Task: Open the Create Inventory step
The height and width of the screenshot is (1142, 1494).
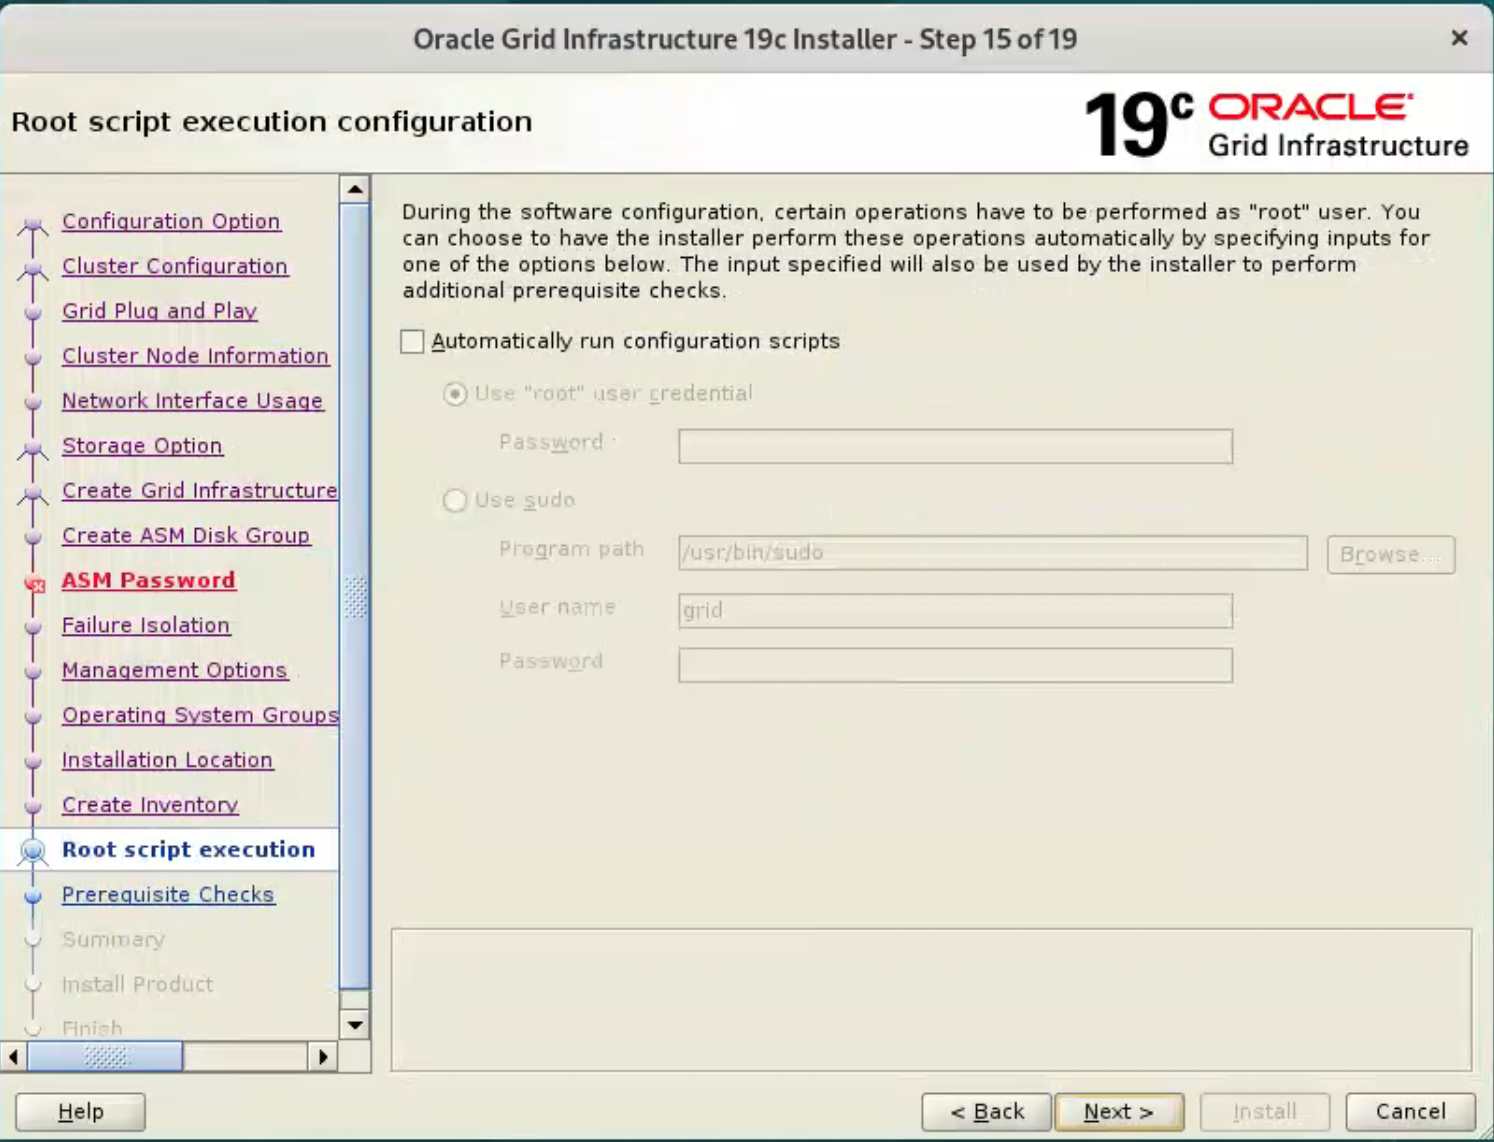Action: (150, 805)
